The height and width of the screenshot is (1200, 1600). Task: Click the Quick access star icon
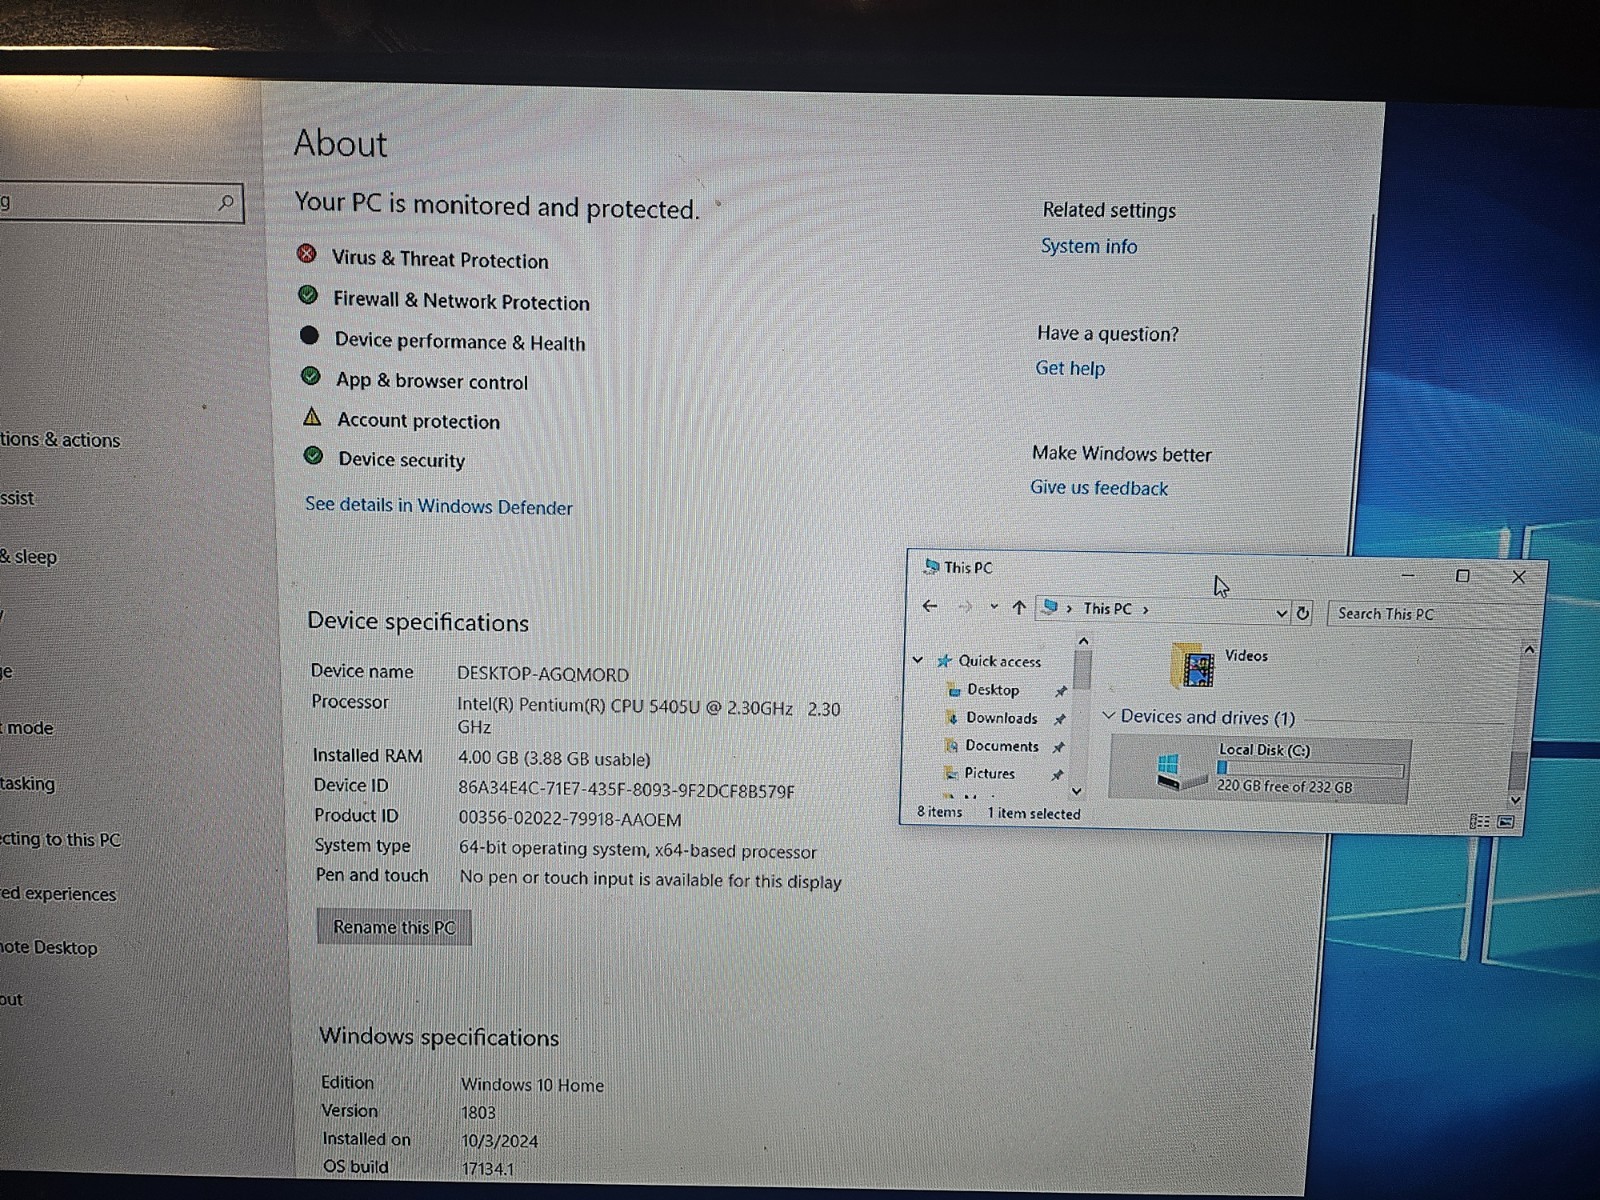point(944,661)
